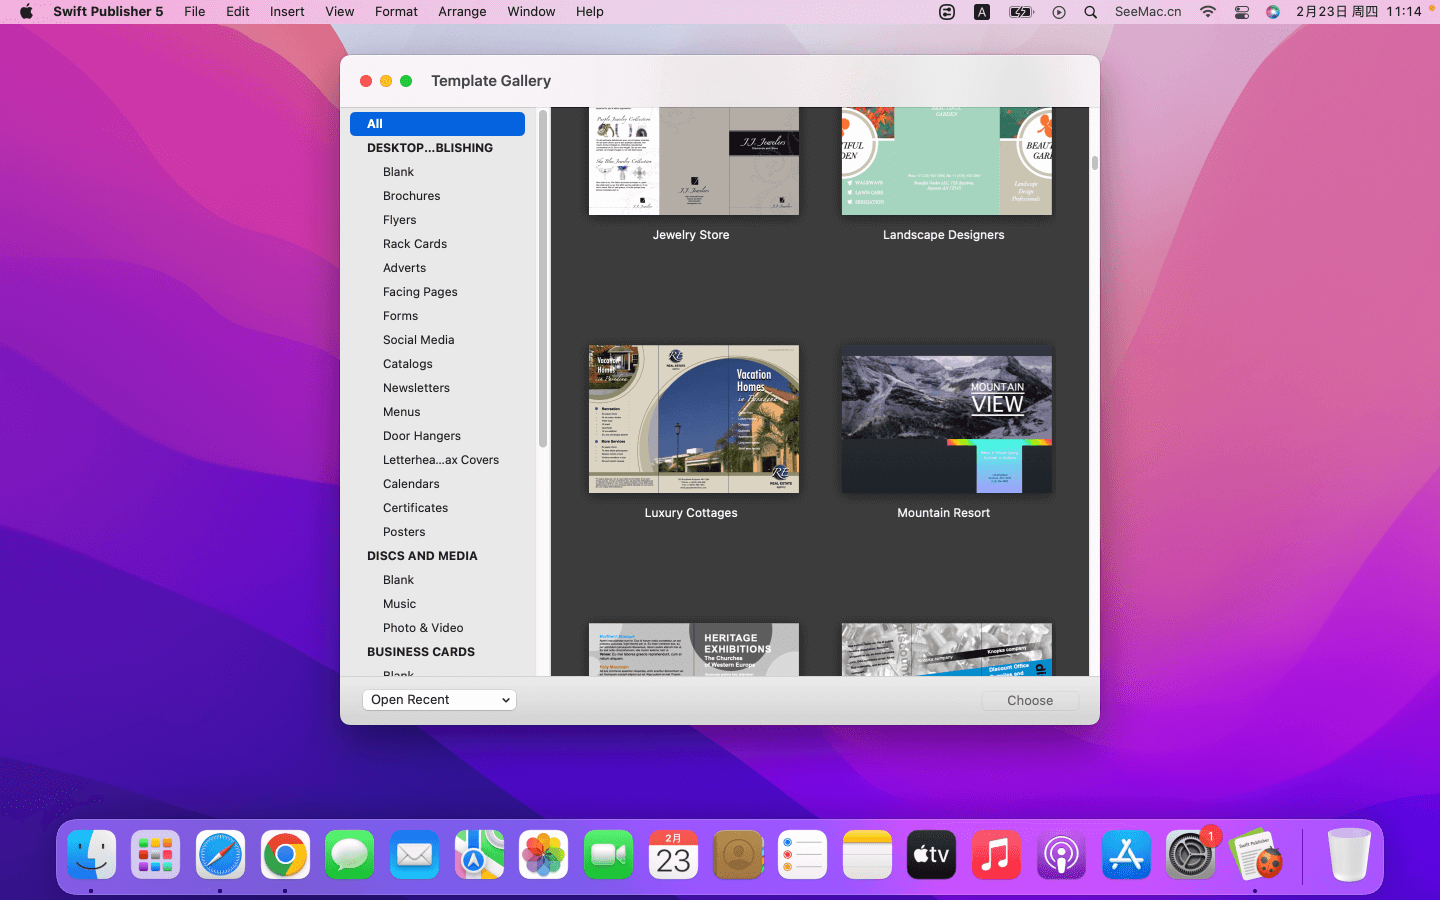Pick the Mountain Resort template thumbnail
Viewport: 1440px width, 900px height.
pos(946,419)
